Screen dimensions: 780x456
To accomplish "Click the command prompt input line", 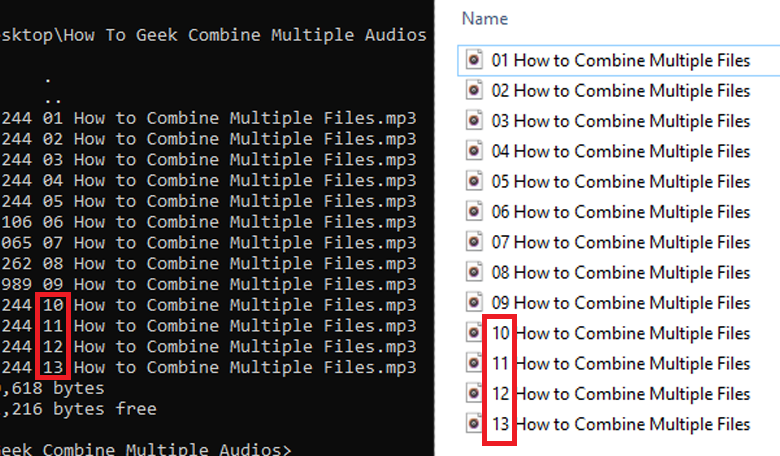I will point(150,449).
